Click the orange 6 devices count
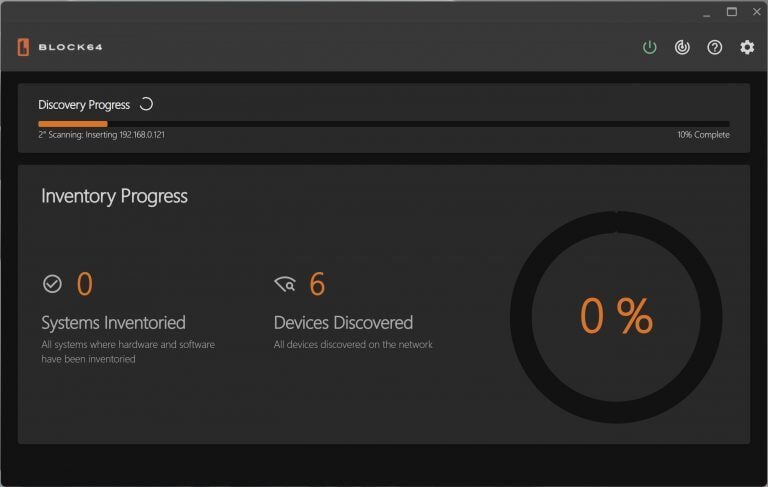The height and width of the screenshot is (487, 768). (x=317, y=284)
